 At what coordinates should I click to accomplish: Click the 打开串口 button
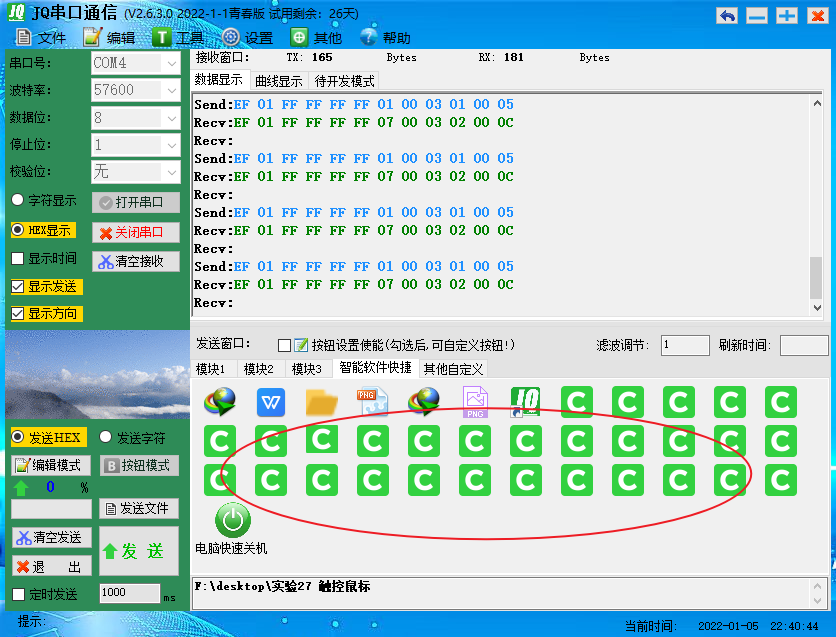click(x=136, y=203)
